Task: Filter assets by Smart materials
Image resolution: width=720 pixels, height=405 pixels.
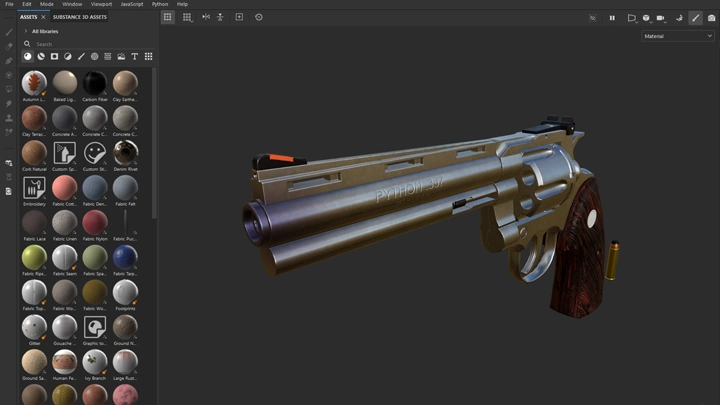Action: [41, 56]
